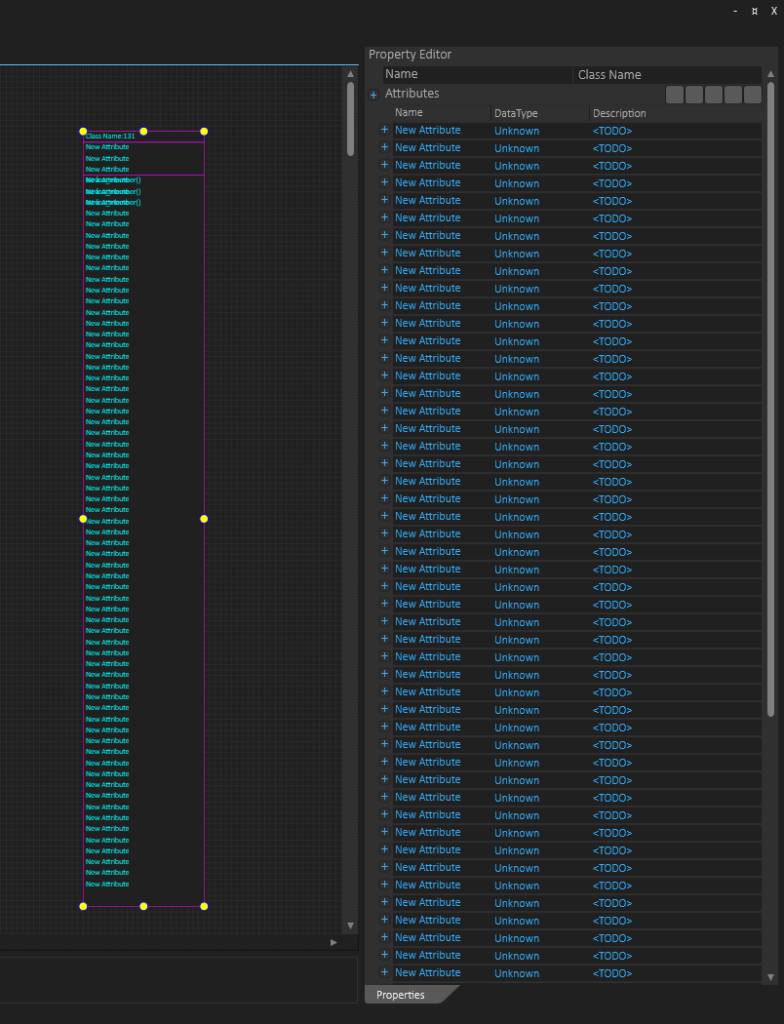Click the middle gray button beside Attributes
The width and height of the screenshot is (784, 1024).
(x=713, y=95)
